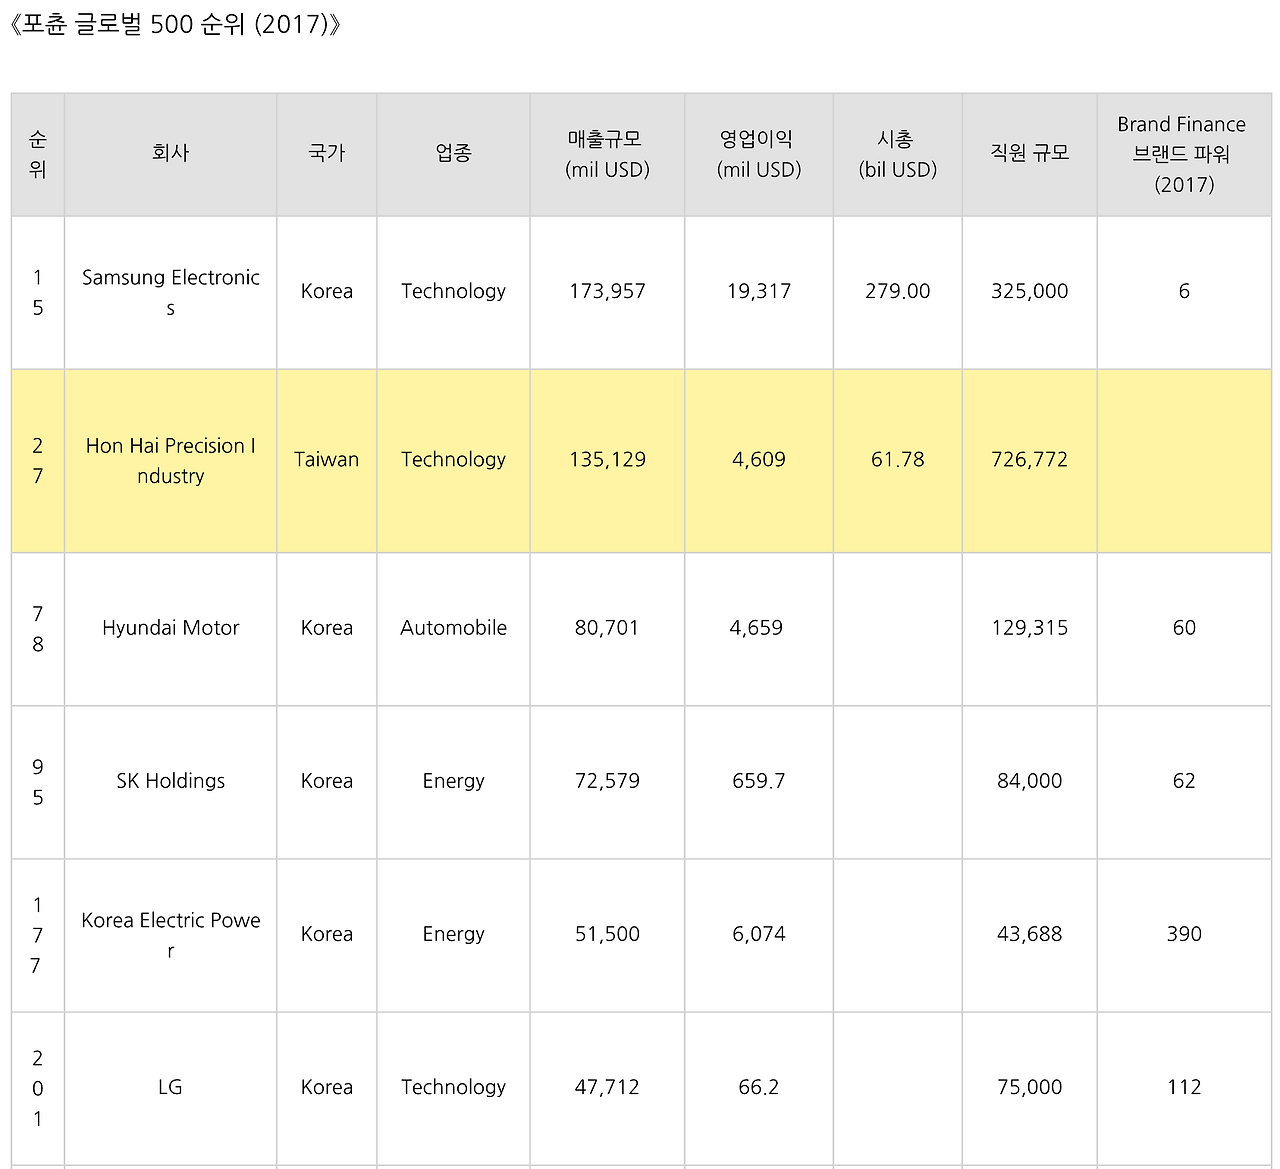Select rank 27 in the Hon Hai row
Screen dimensions: 1280x1169
click(38, 461)
